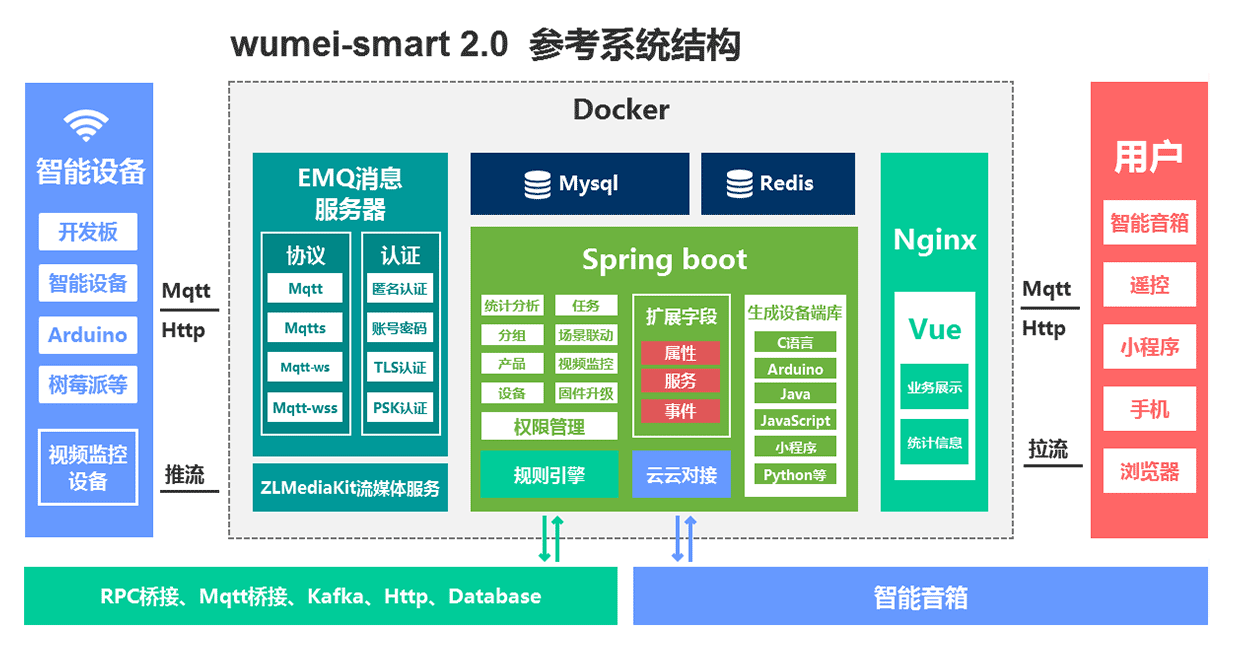
Task: Click the blue up-down arrows below 云云对接
Action: click(x=684, y=539)
